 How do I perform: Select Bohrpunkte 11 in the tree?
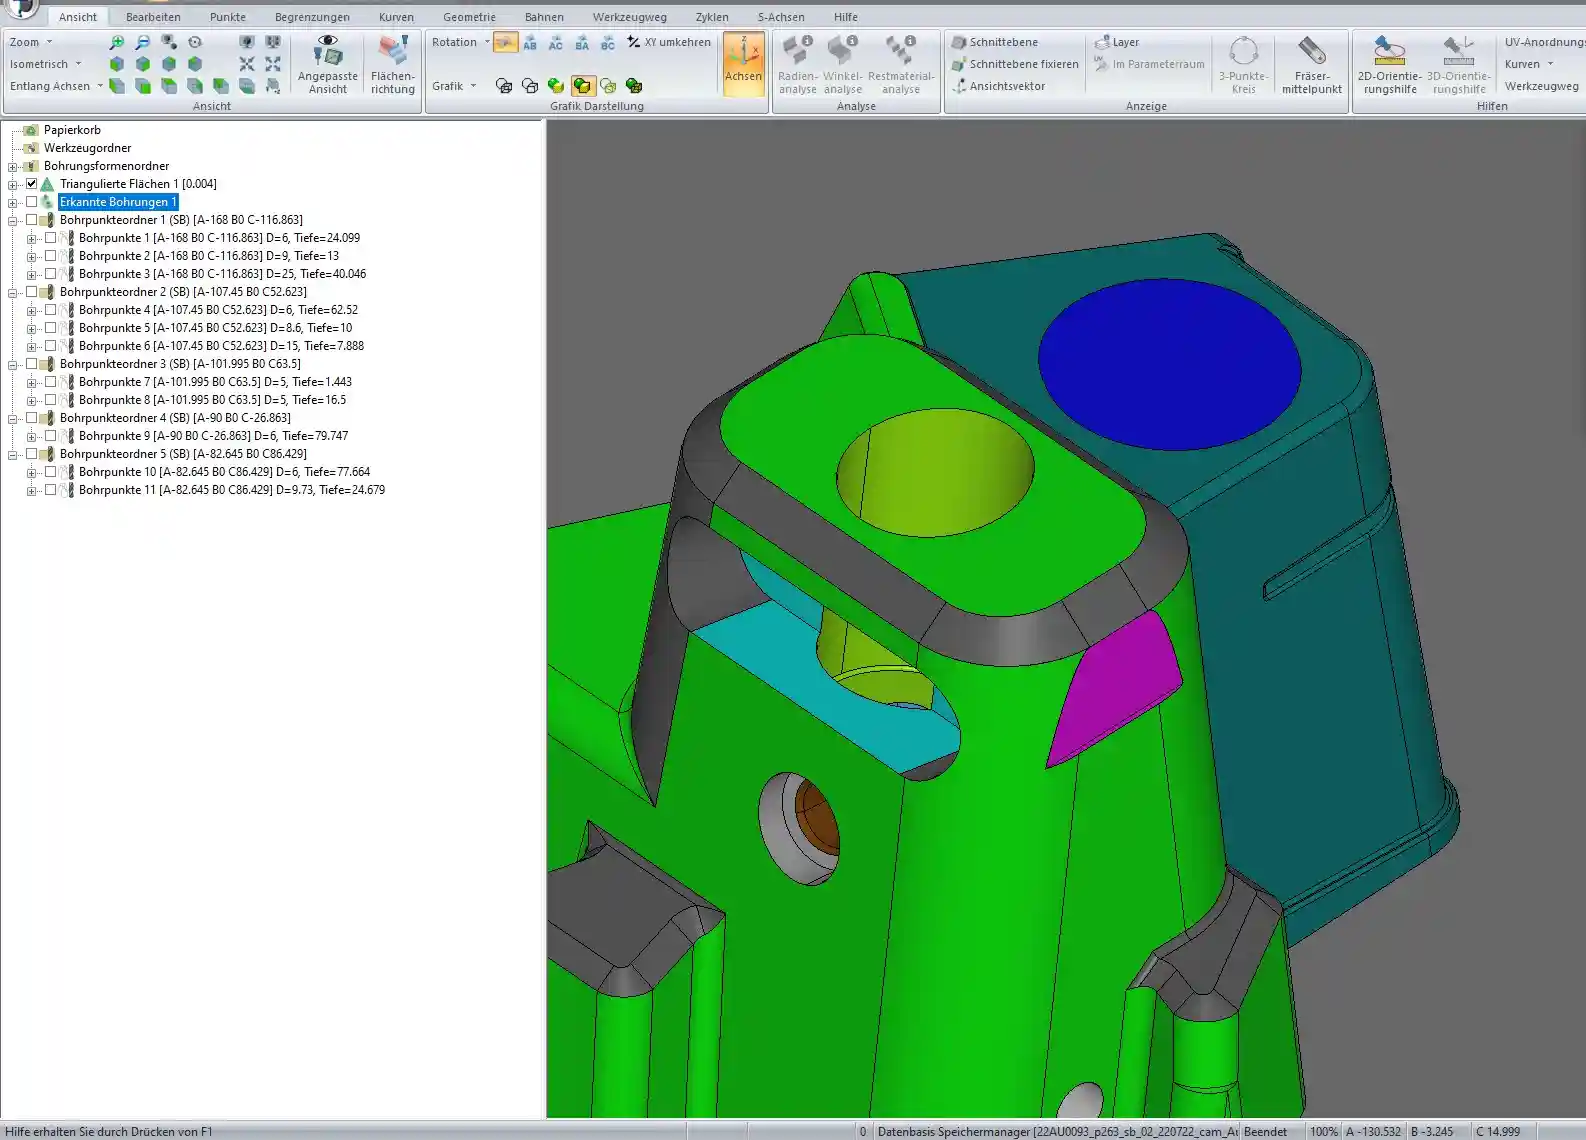(x=231, y=490)
